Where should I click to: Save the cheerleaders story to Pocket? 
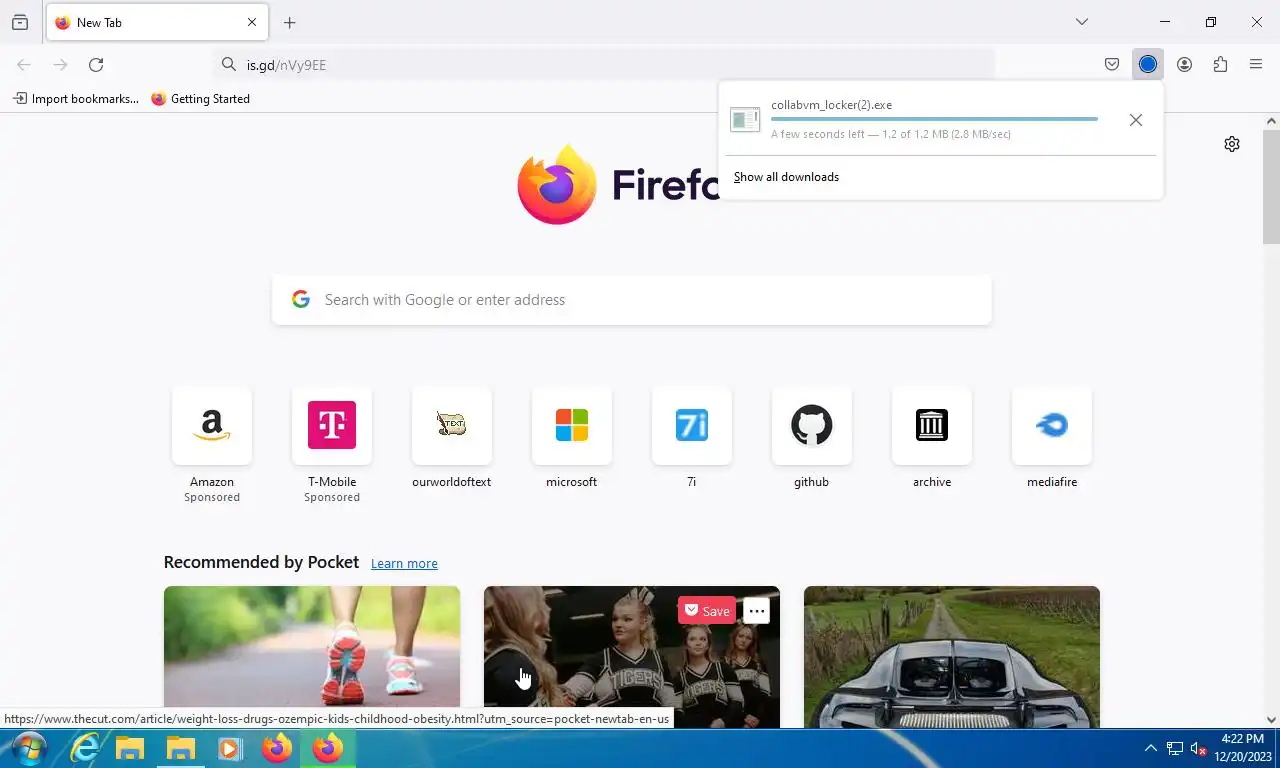[x=707, y=611]
